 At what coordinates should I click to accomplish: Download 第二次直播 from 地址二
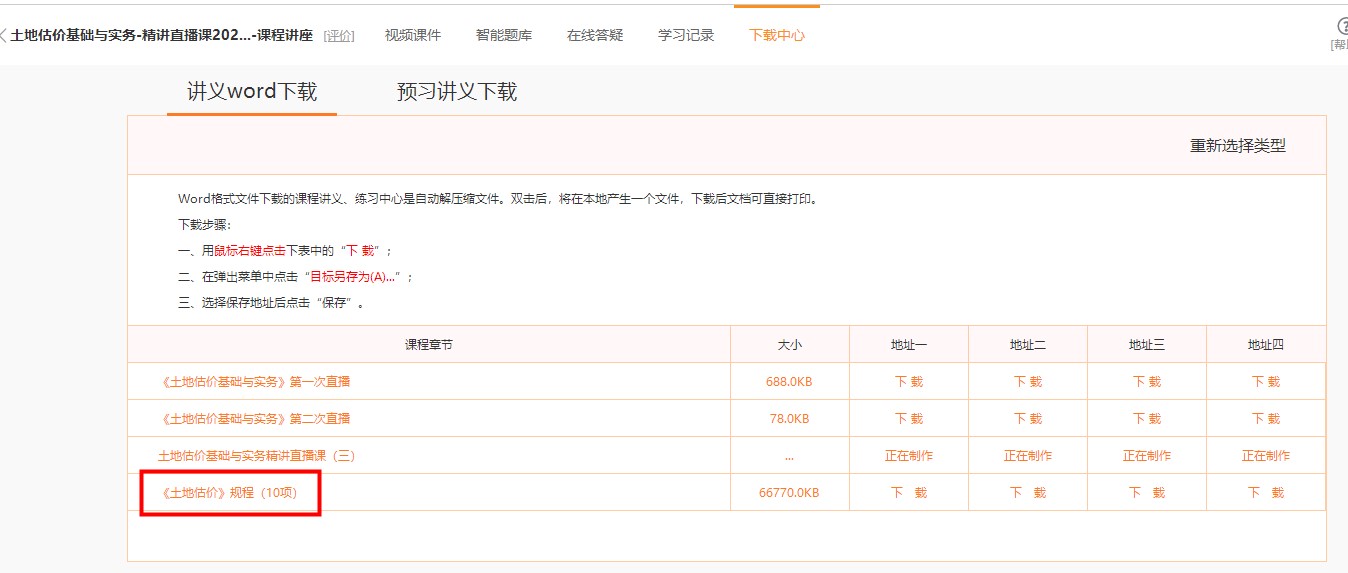tap(1028, 418)
